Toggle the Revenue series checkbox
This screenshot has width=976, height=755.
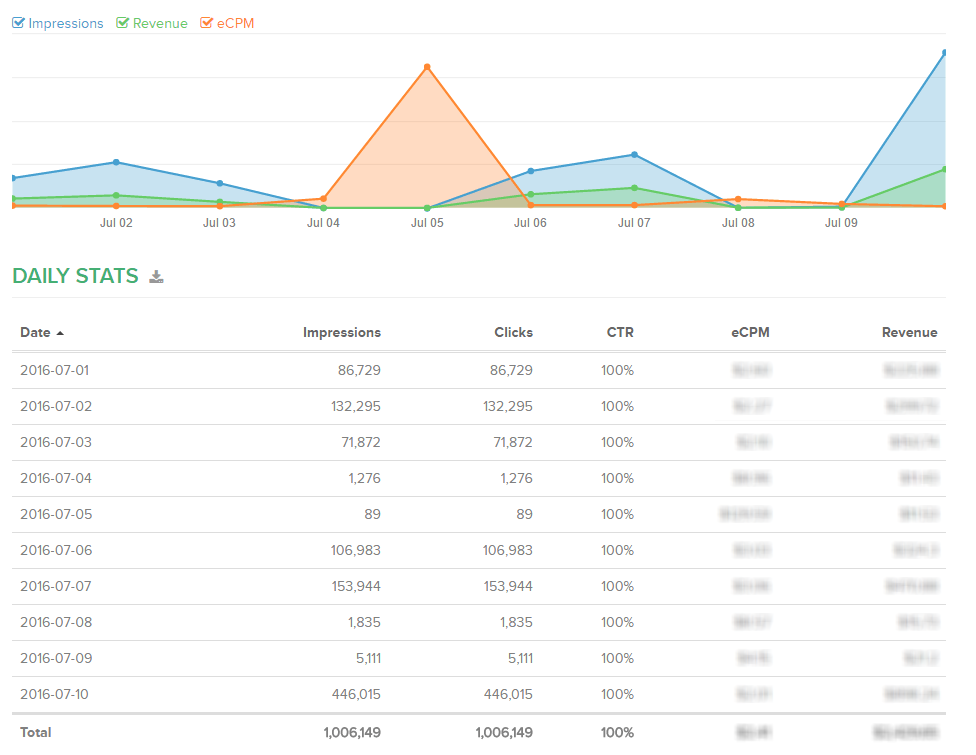(x=123, y=23)
